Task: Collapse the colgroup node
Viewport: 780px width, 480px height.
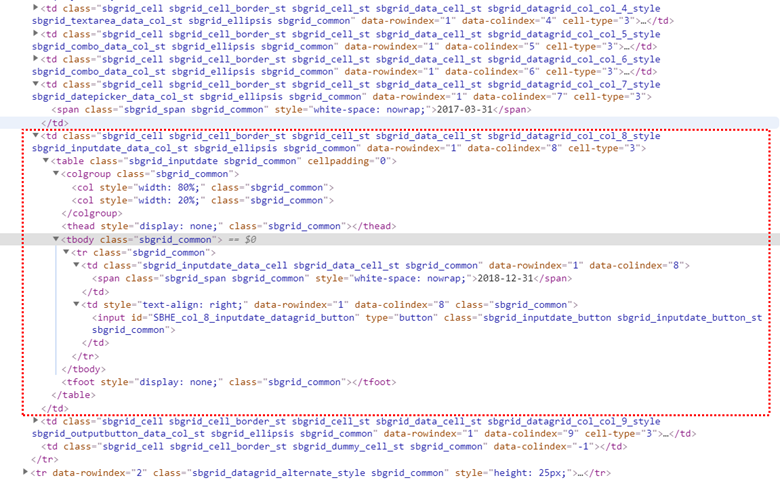Action: pyautogui.click(x=56, y=173)
